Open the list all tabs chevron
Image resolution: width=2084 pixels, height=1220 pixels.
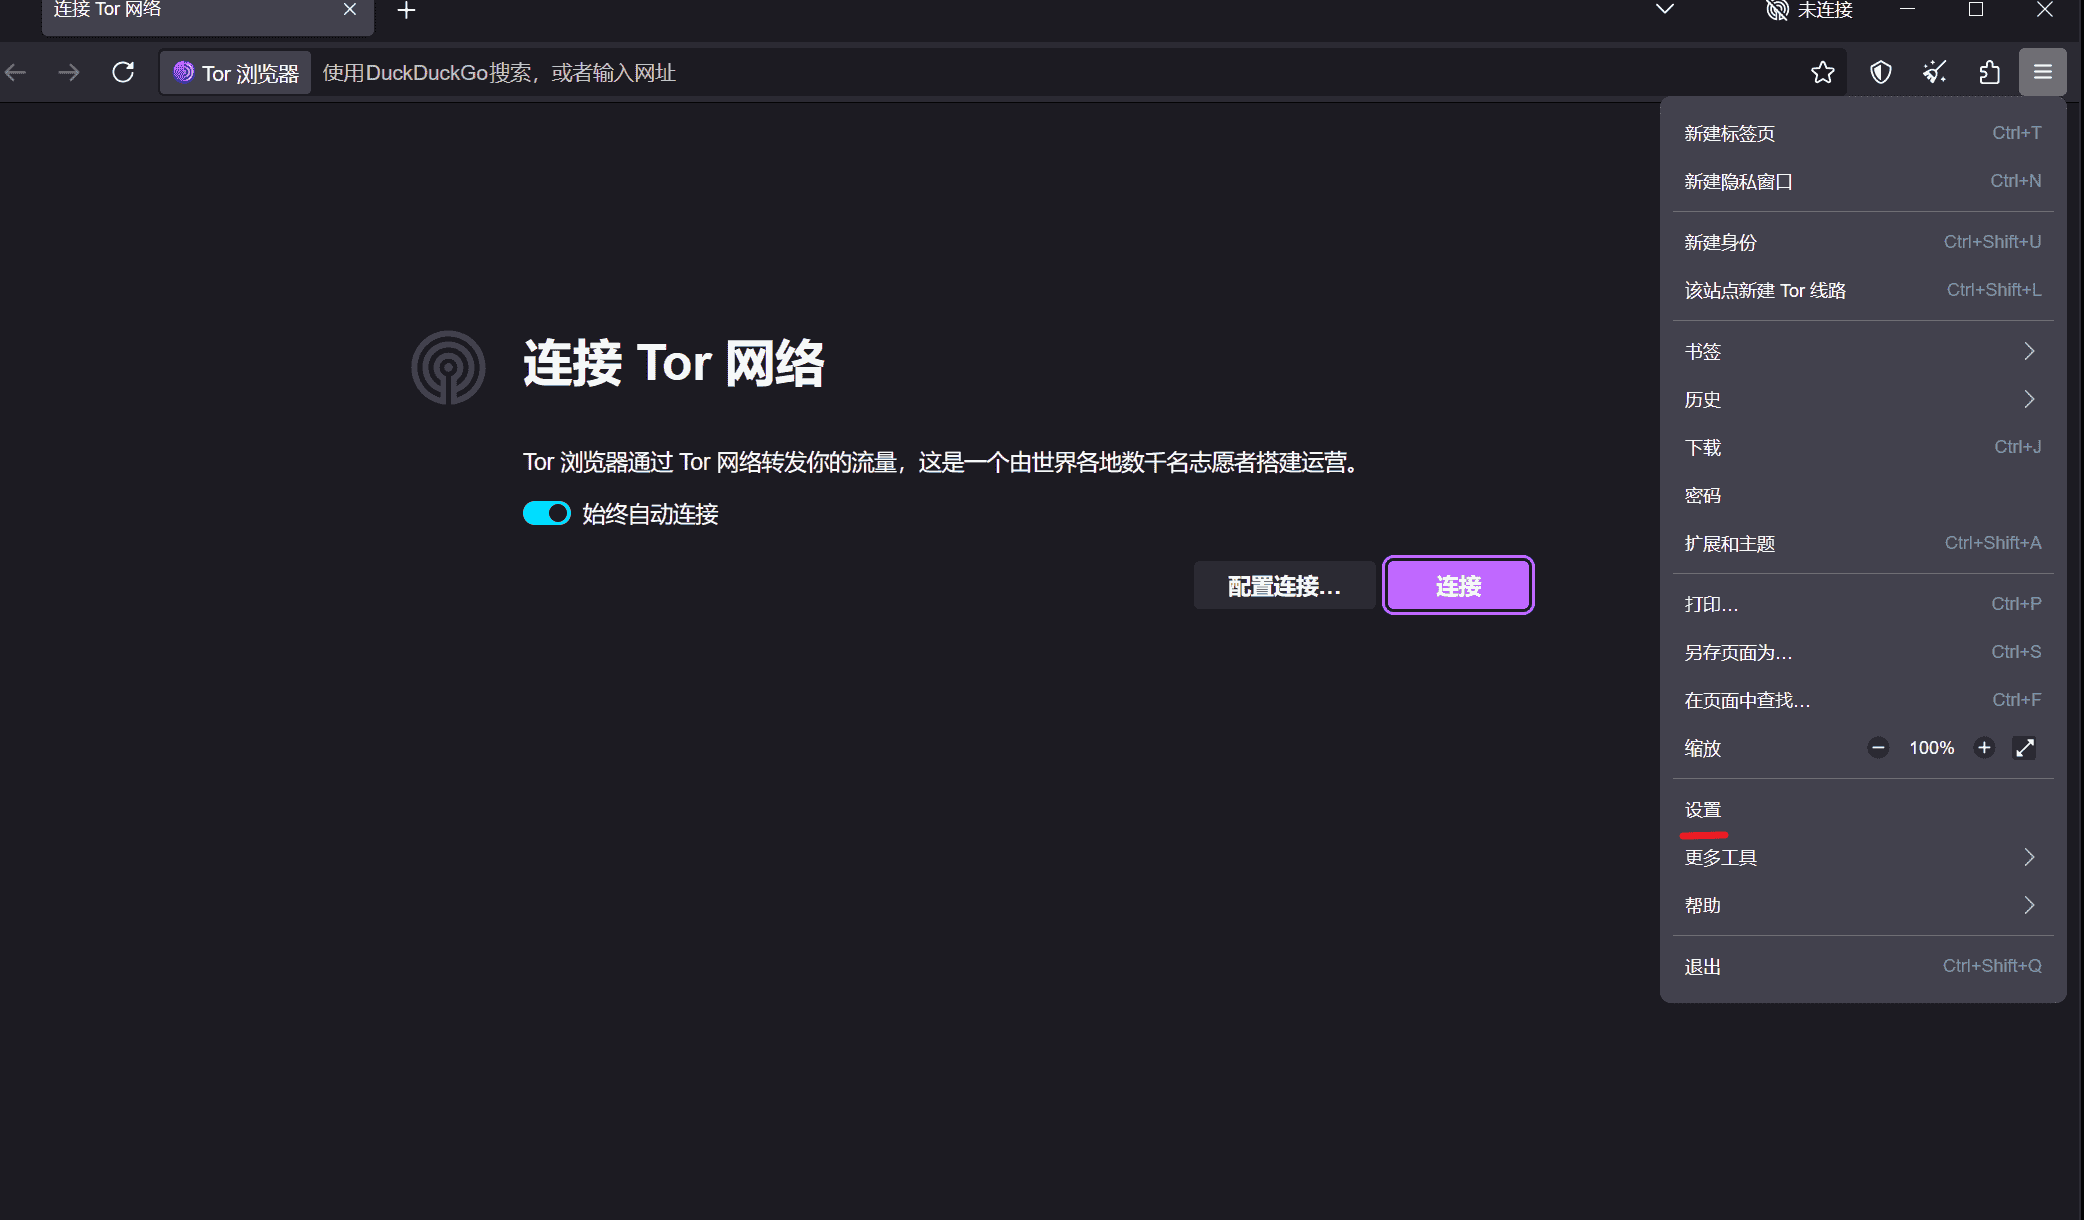1665,10
